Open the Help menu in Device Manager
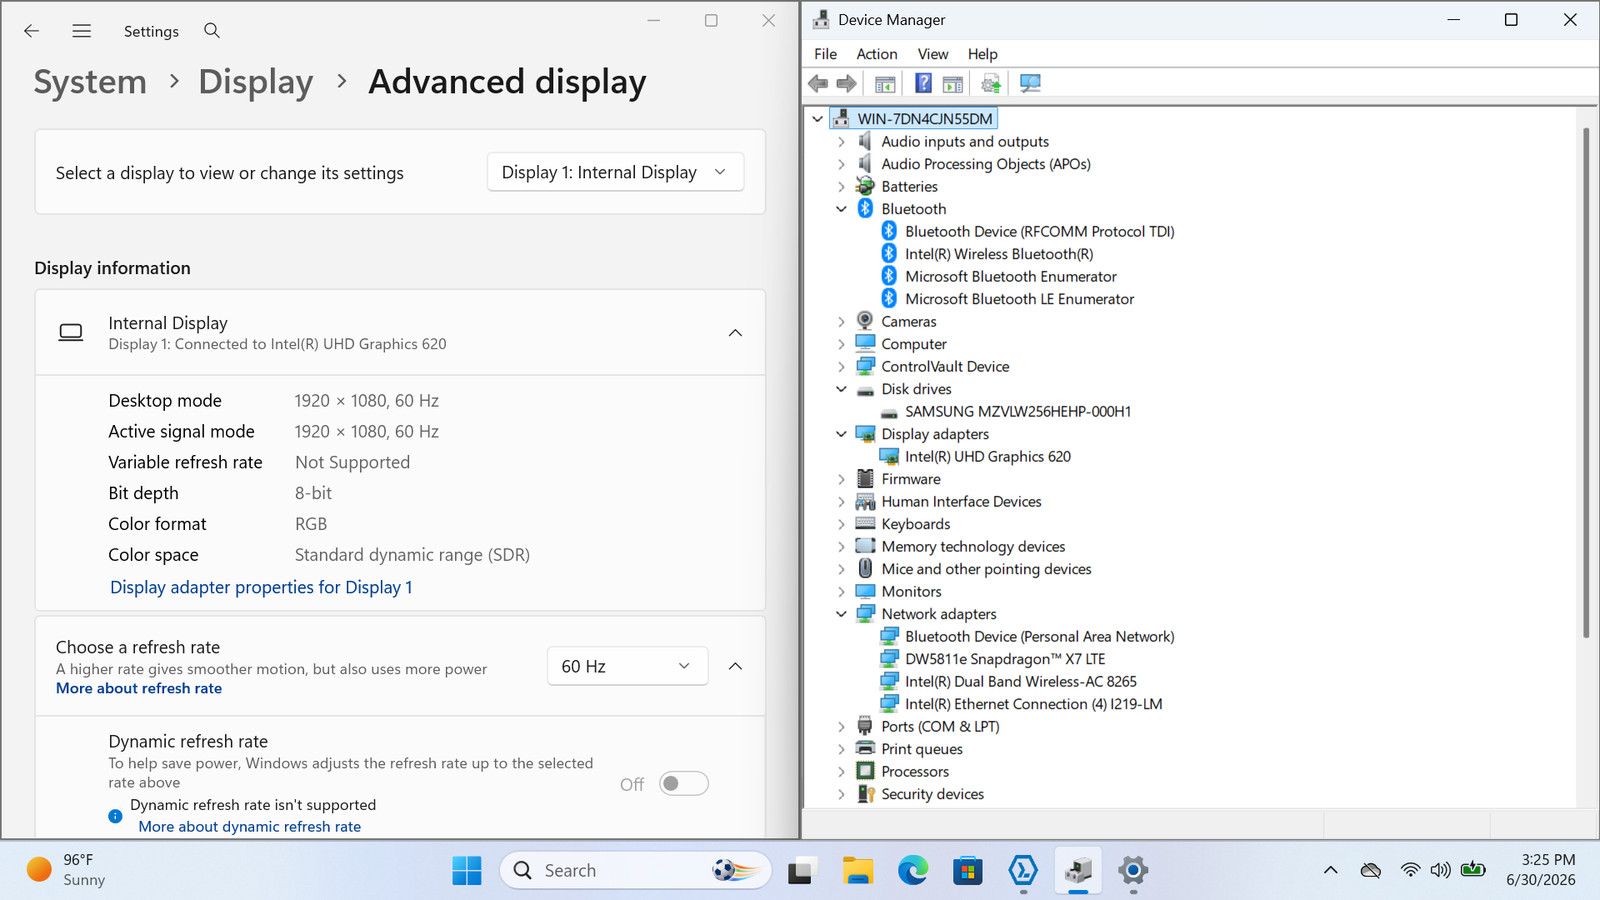Image resolution: width=1600 pixels, height=900 pixels. click(982, 54)
